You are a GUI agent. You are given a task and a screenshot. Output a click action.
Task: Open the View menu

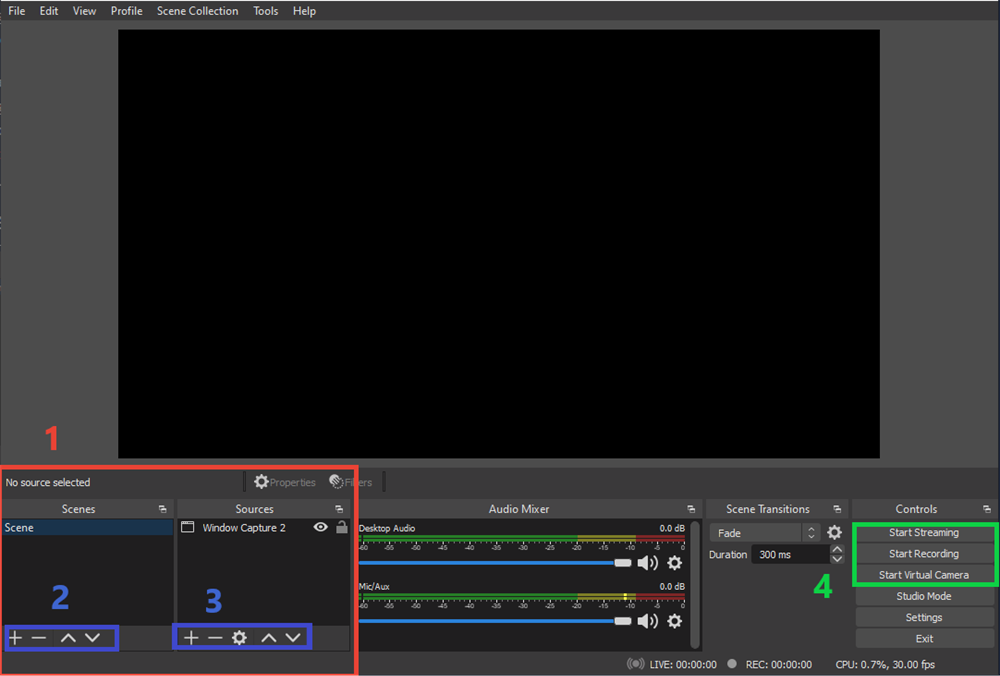point(84,11)
